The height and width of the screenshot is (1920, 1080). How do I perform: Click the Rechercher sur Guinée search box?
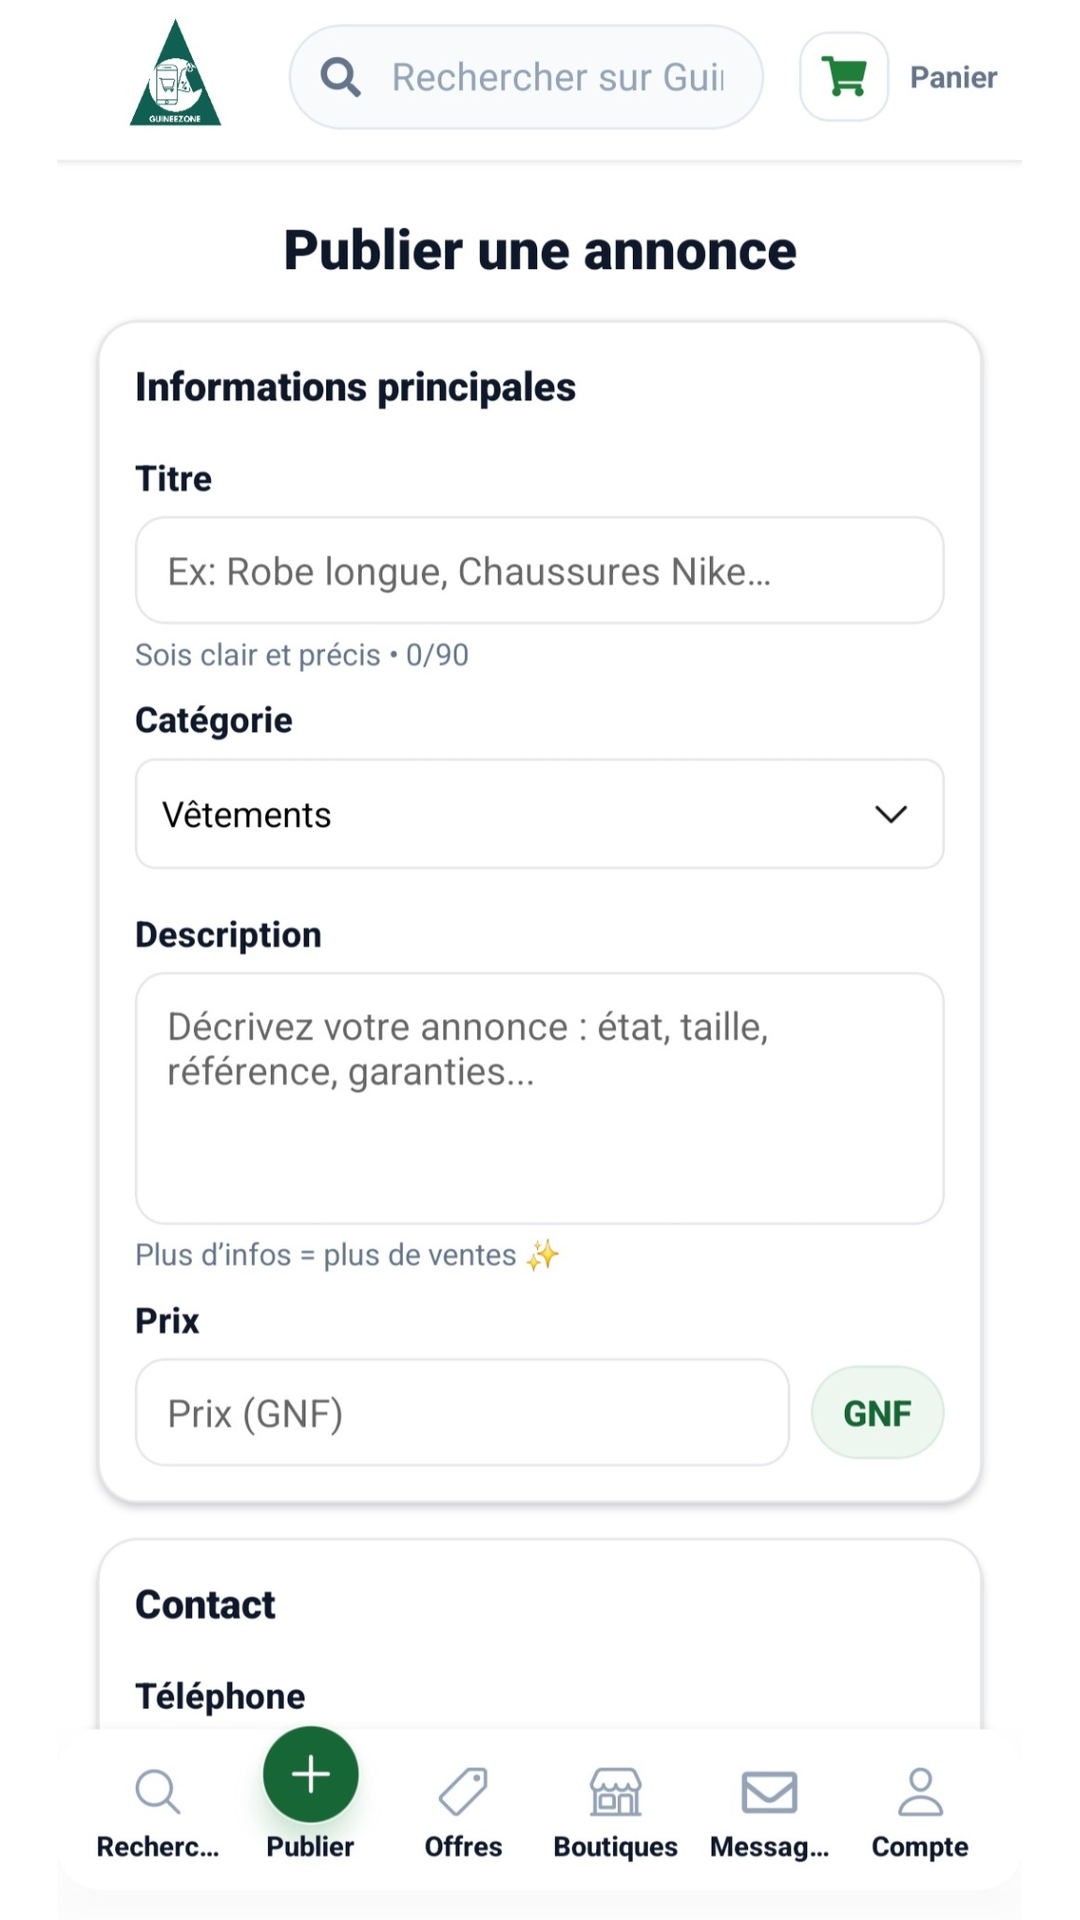[557, 77]
